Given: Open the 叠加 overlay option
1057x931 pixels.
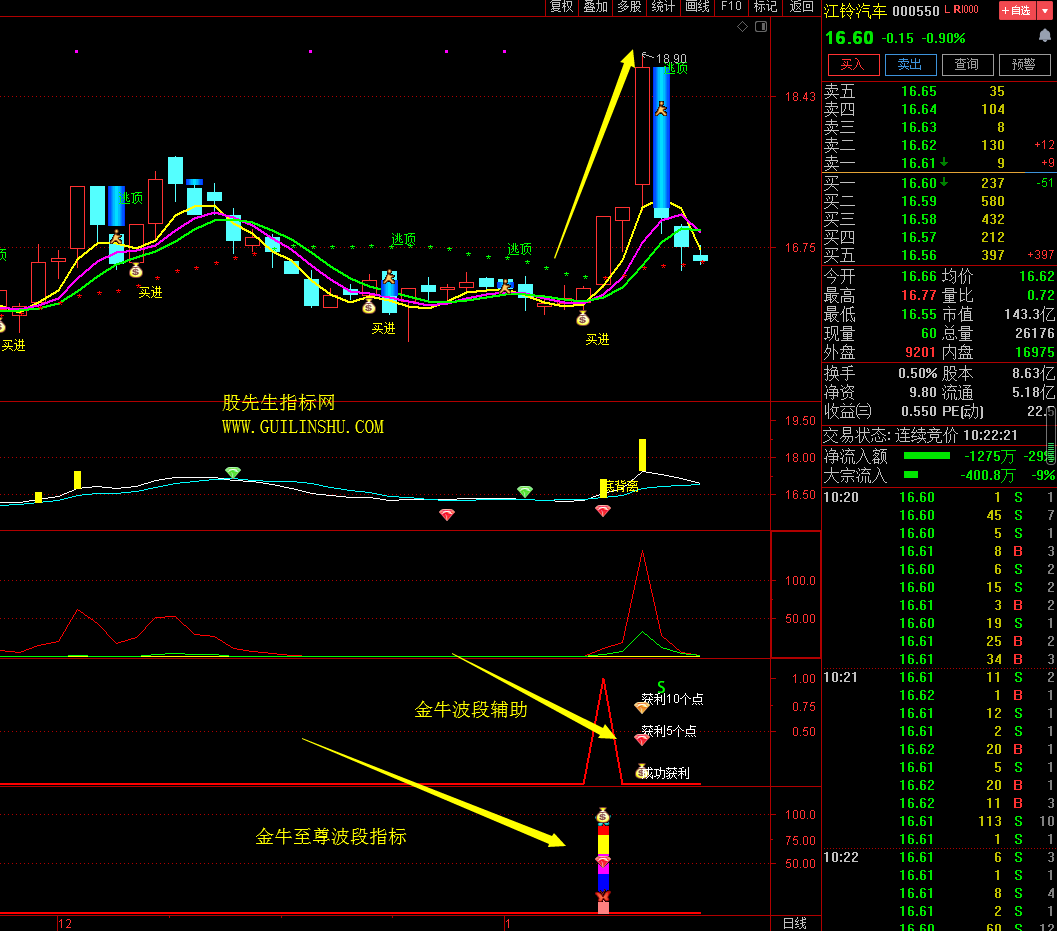Looking at the screenshot, I should (595, 7).
